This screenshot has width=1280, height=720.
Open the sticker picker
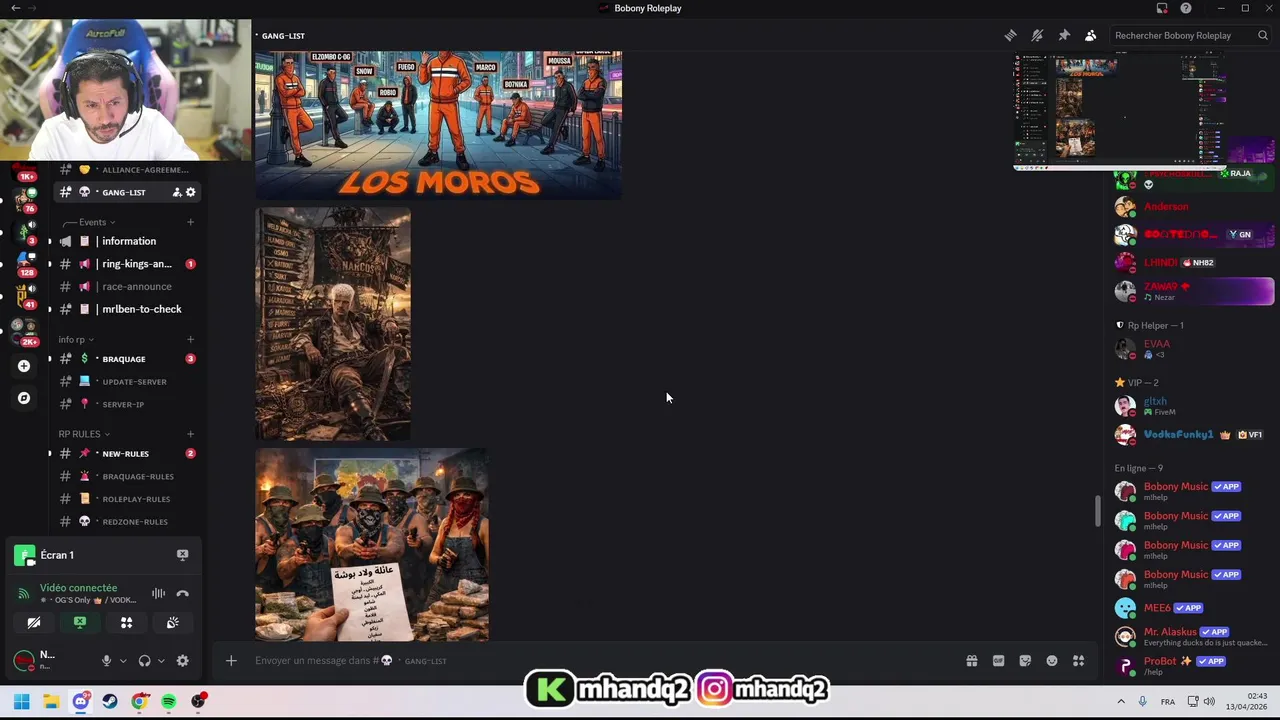[1025, 661]
